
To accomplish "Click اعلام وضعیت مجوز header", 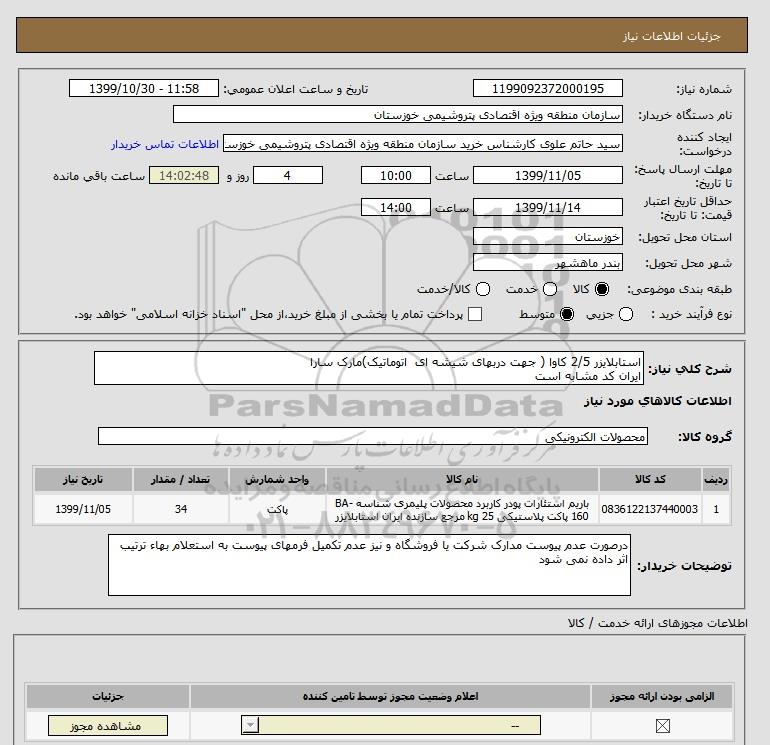I will click(x=390, y=696).
